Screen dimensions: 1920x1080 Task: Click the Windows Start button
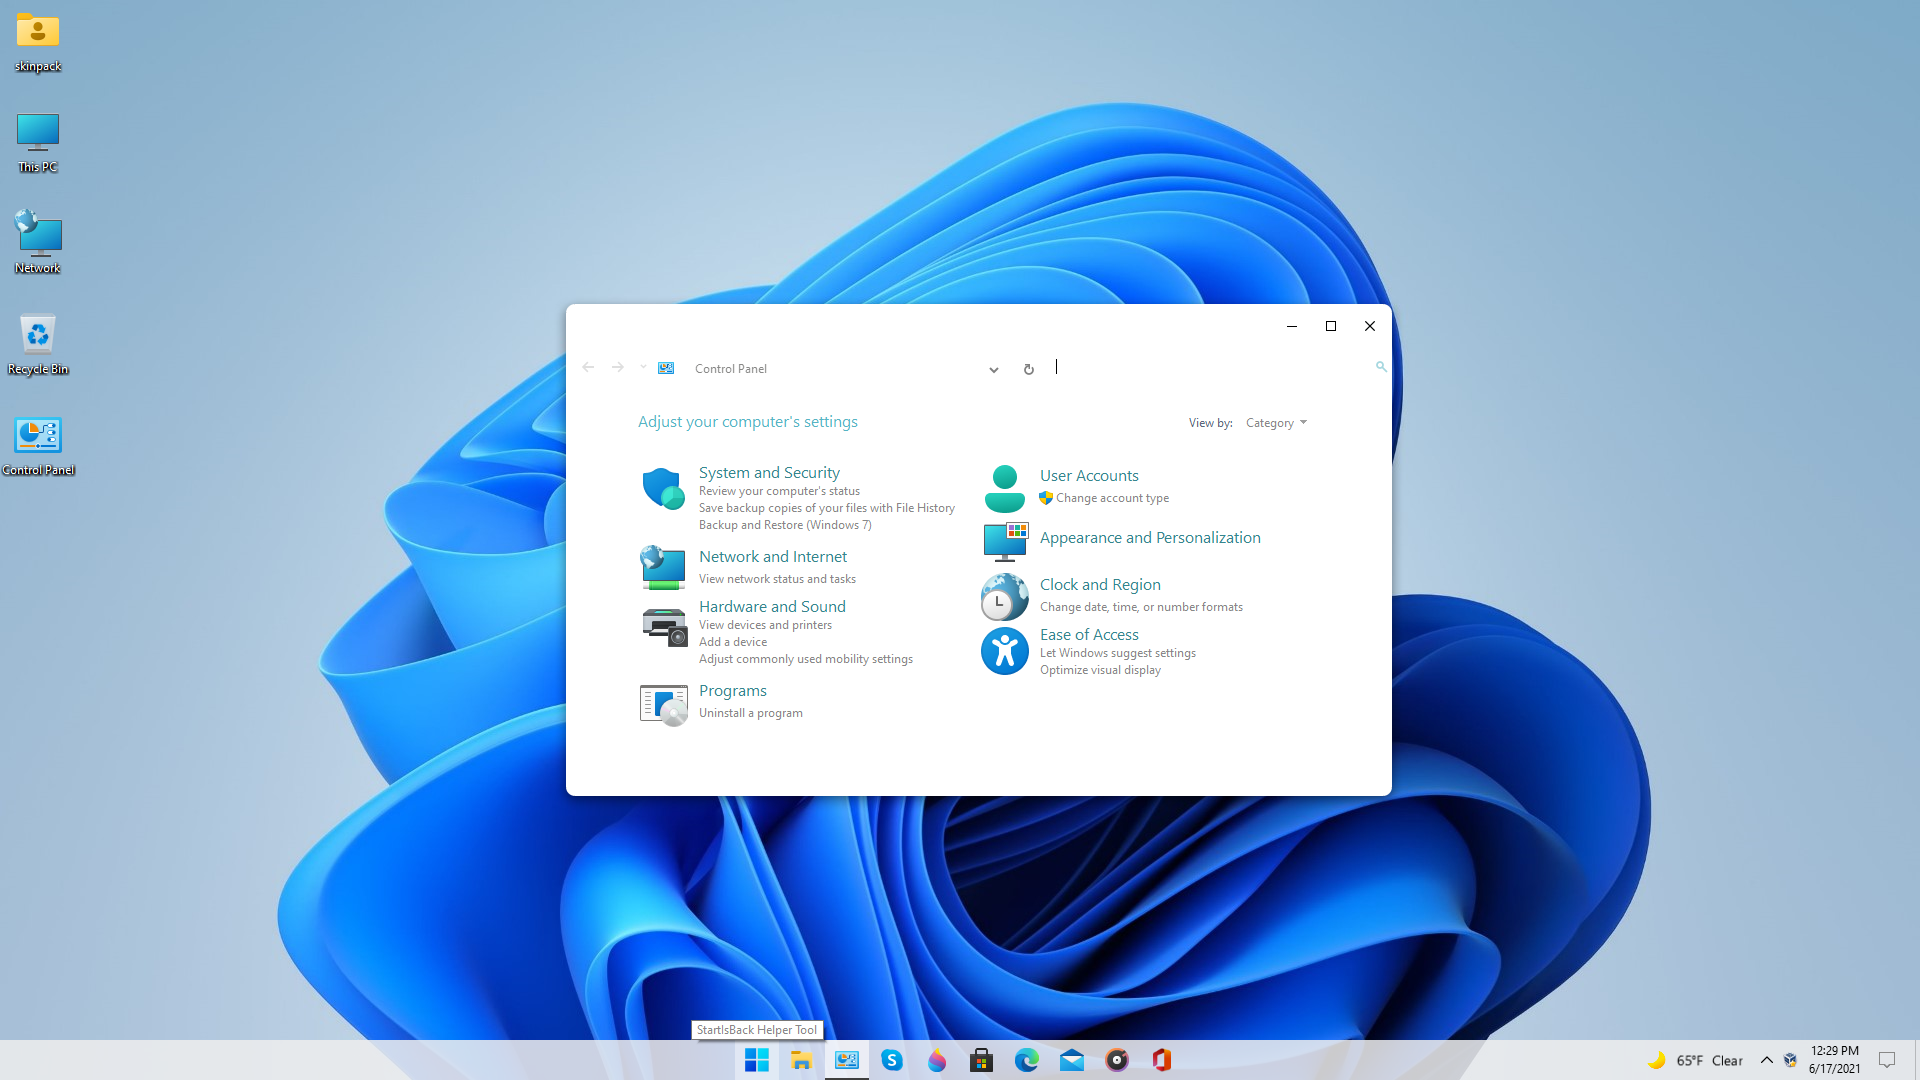pos(756,1059)
